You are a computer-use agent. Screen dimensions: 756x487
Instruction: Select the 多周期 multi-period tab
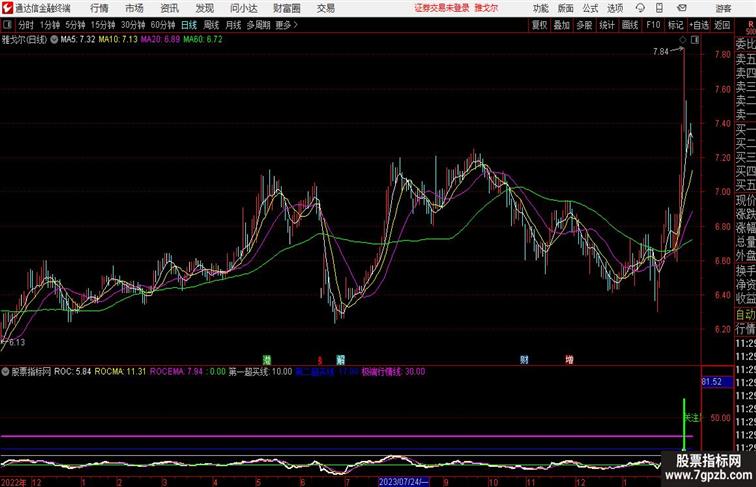click(x=258, y=25)
